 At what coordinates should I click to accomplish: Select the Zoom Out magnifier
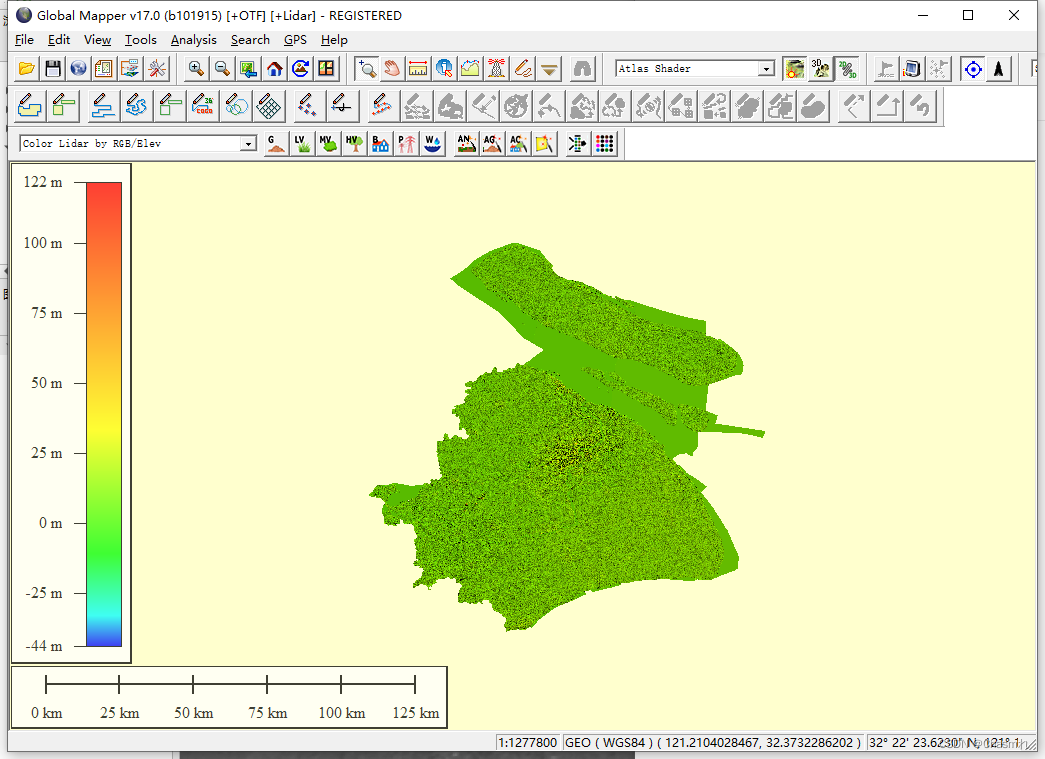pos(222,69)
